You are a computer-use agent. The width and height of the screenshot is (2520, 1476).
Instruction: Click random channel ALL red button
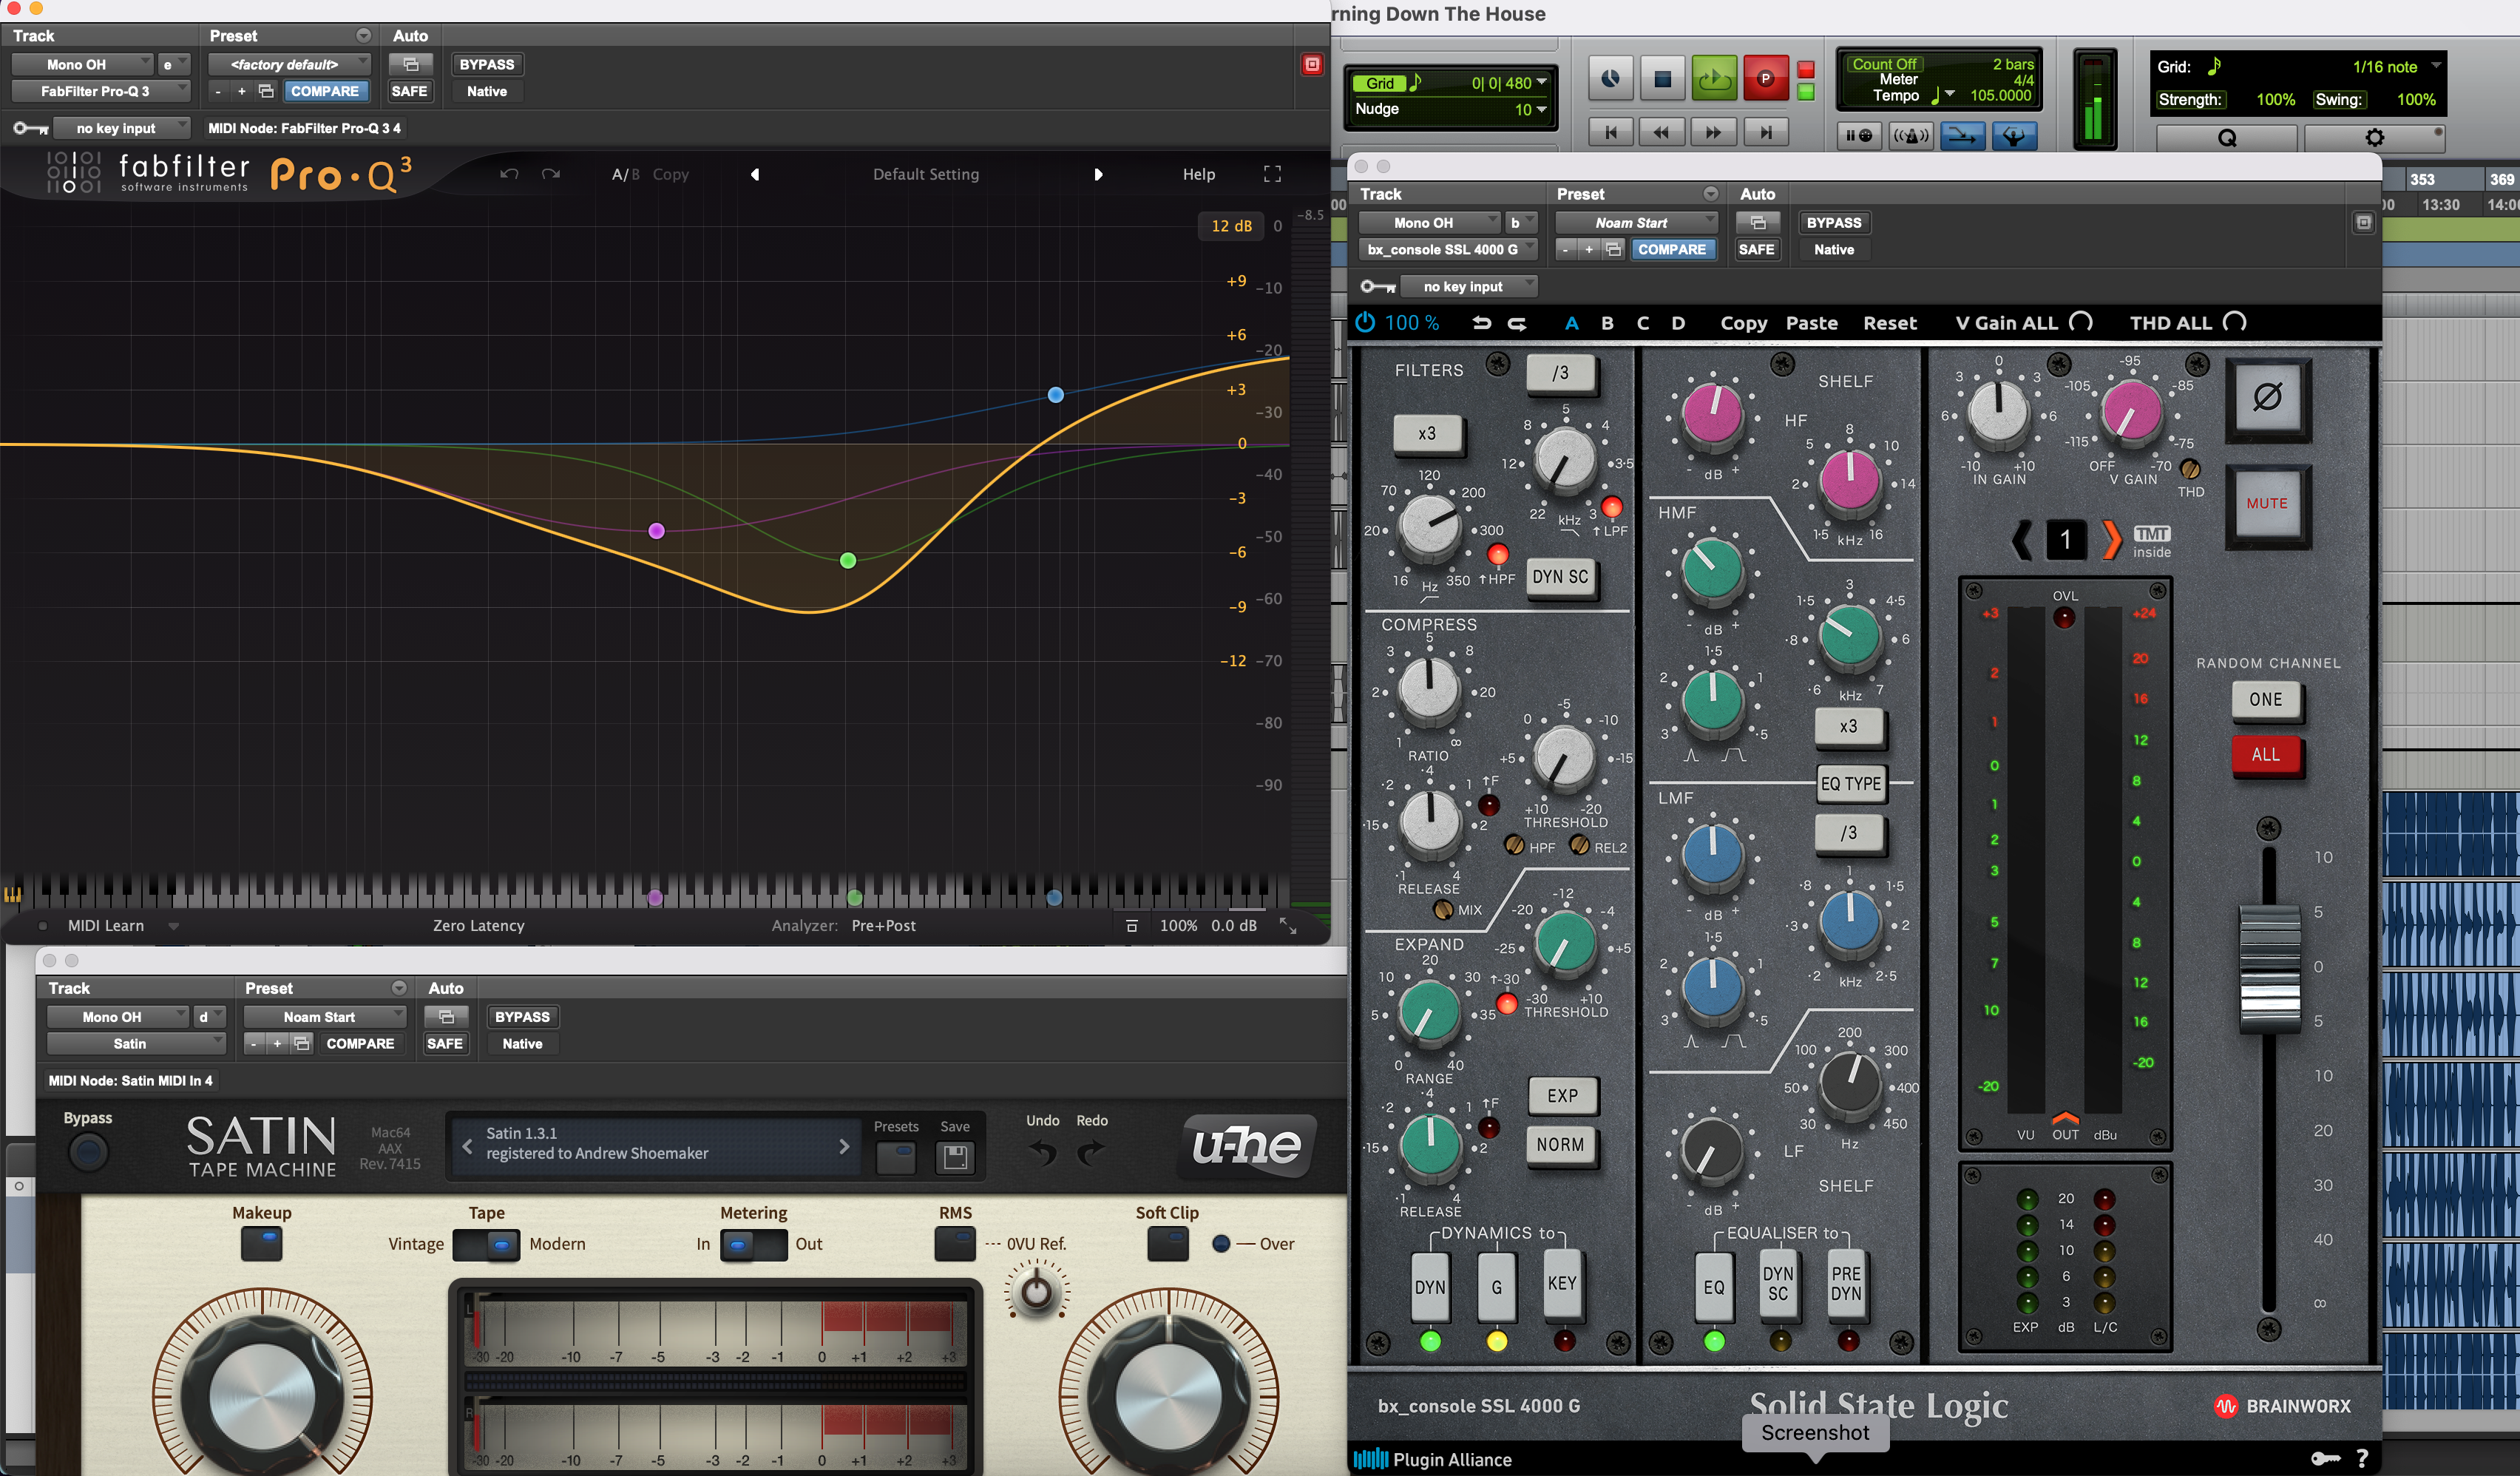pos(2266,755)
